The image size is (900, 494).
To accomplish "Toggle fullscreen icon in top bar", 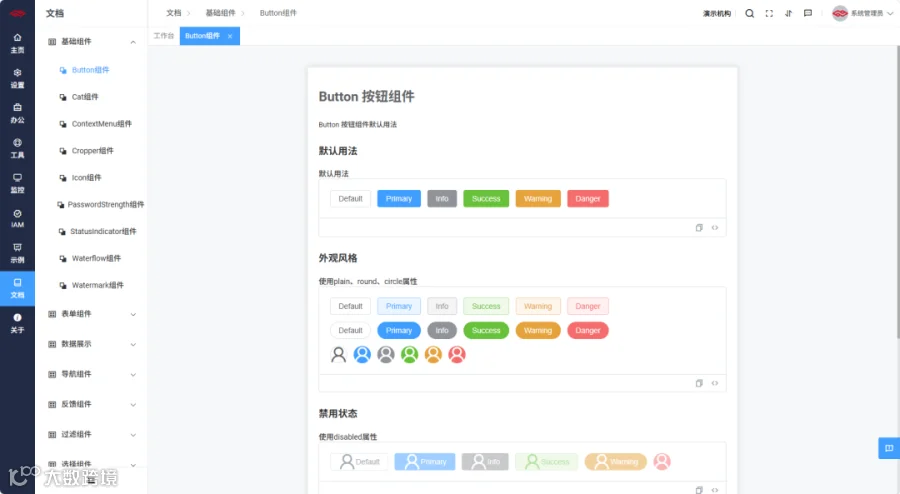I will 769,13.
